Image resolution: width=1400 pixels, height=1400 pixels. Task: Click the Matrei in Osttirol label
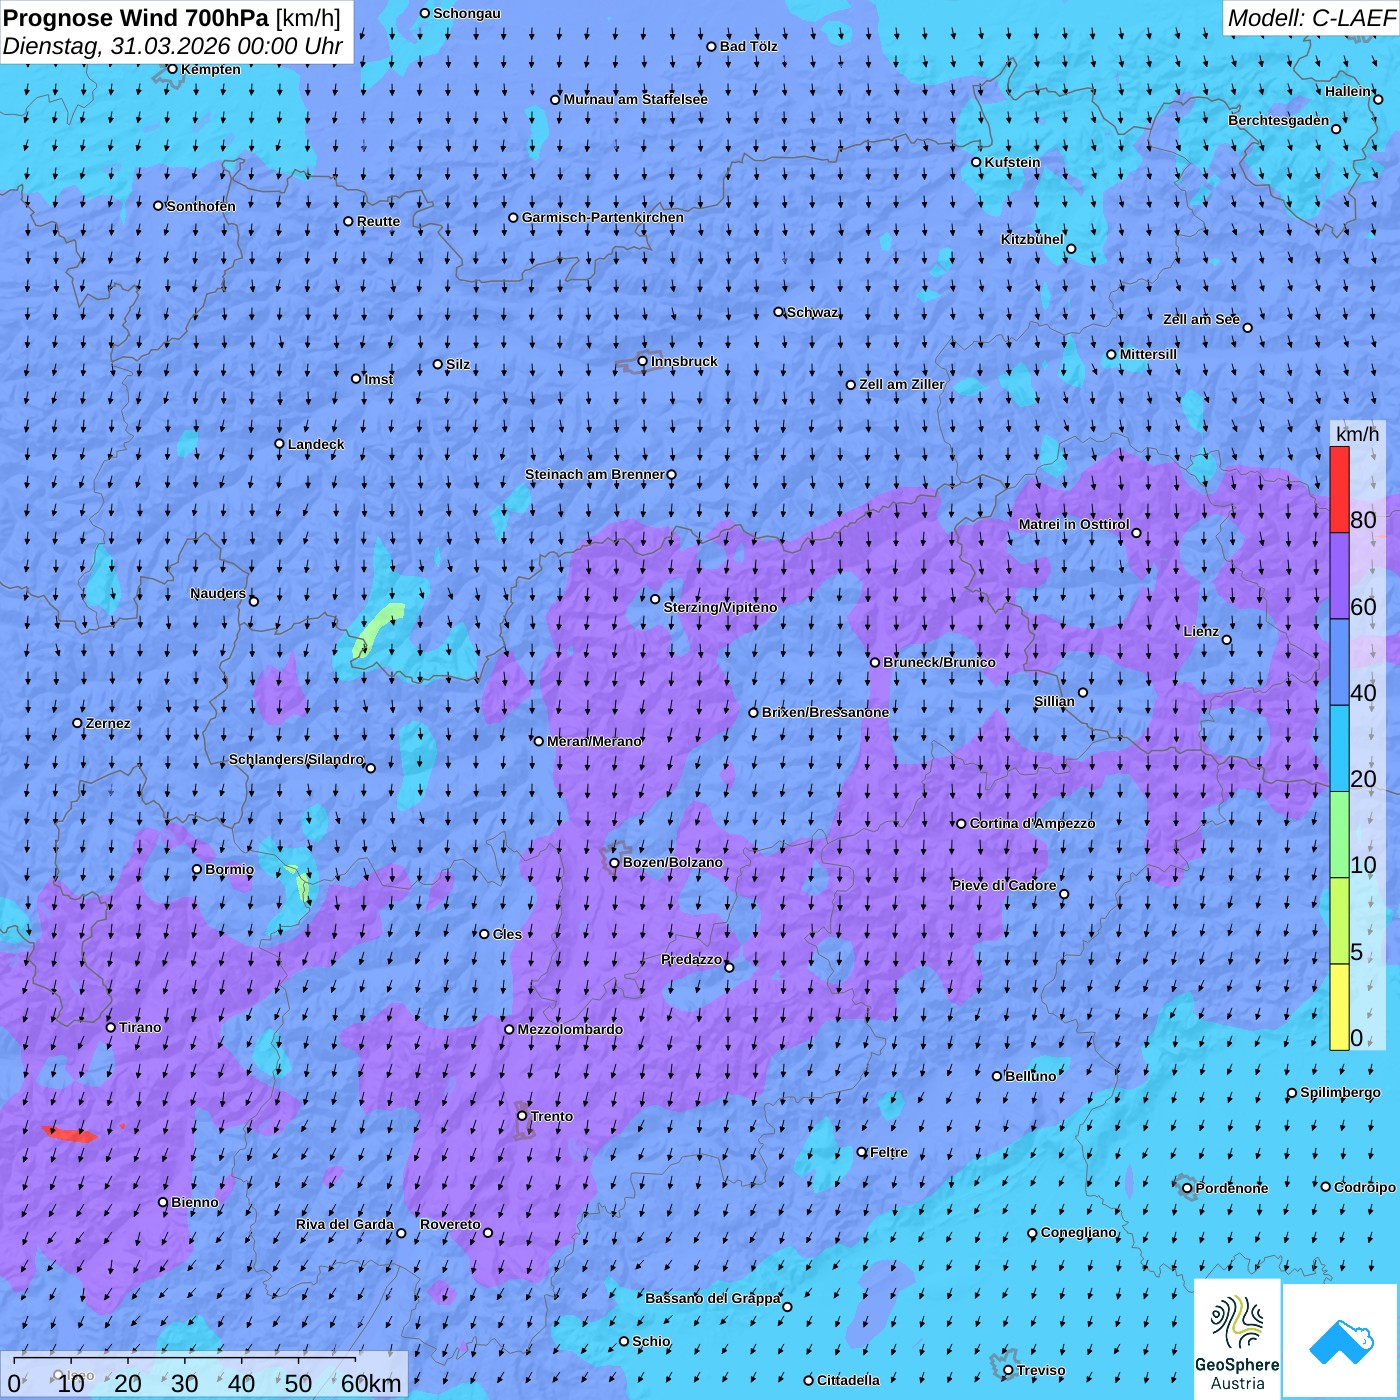[x=1074, y=524]
